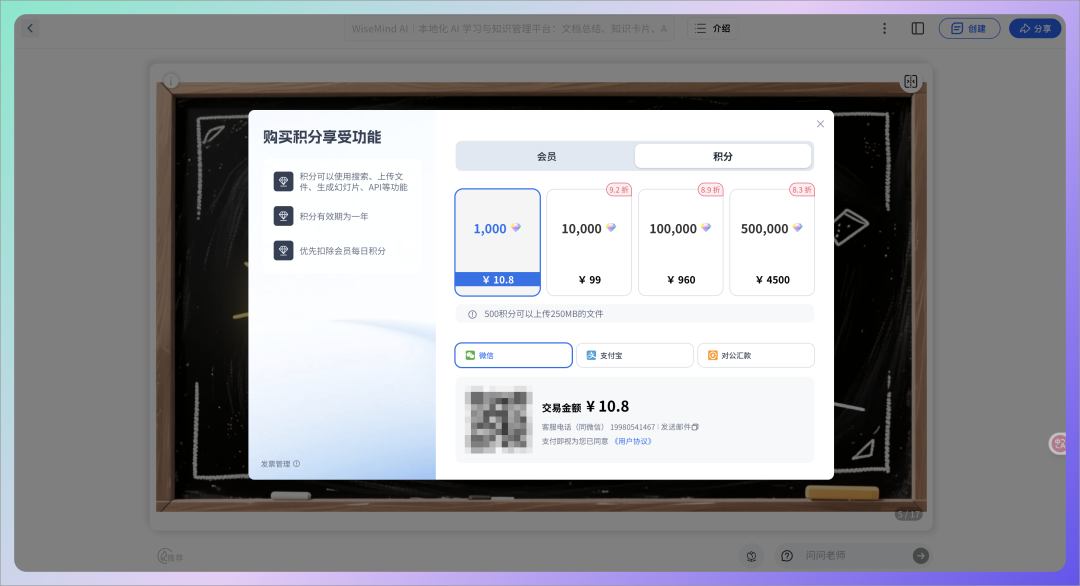
Task: Click the 9.2折 discount badge
Action: [619, 189]
